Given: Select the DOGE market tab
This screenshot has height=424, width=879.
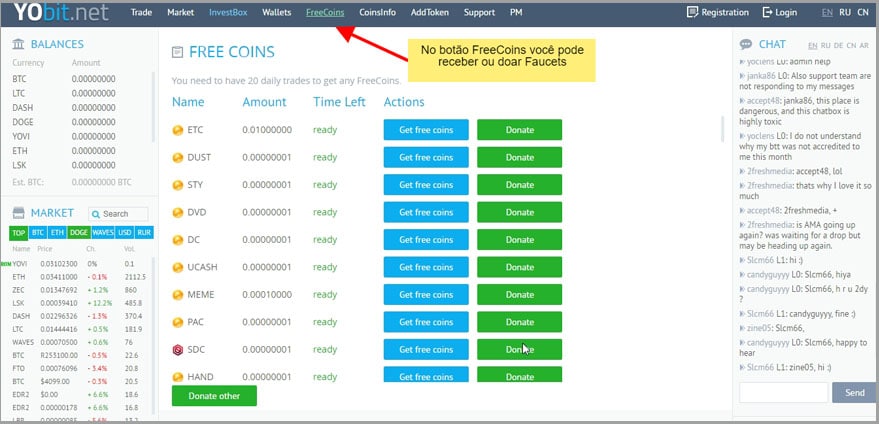Looking at the screenshot, I should tap(79, 233).
